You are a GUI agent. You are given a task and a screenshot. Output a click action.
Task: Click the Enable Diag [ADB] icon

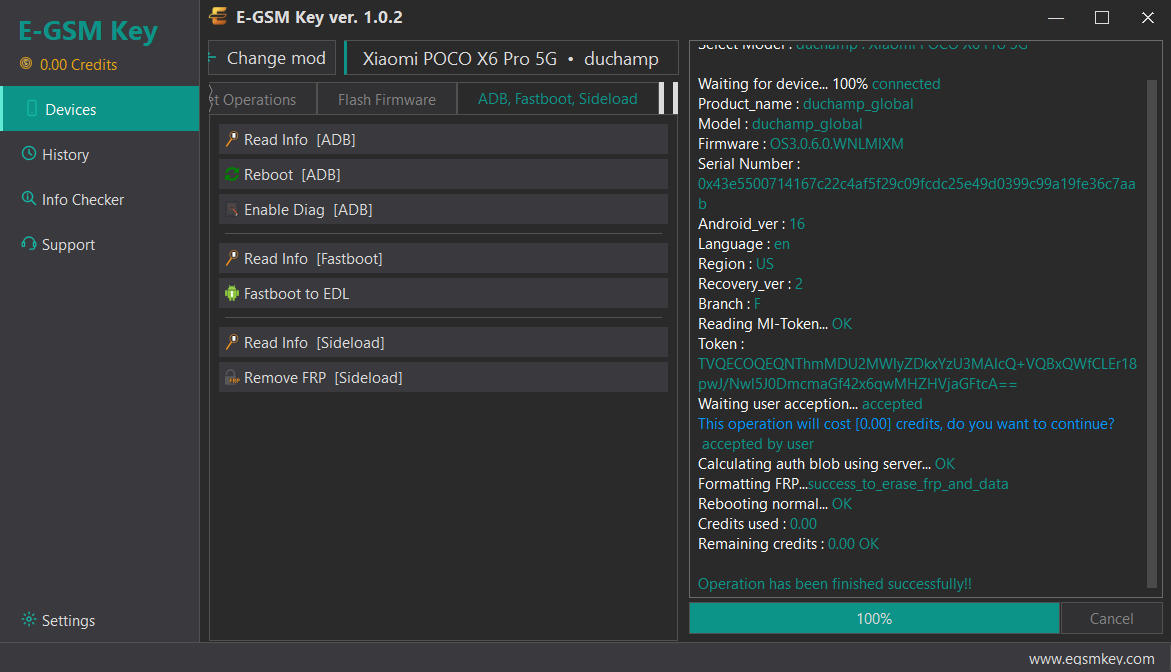pos(232,209)
